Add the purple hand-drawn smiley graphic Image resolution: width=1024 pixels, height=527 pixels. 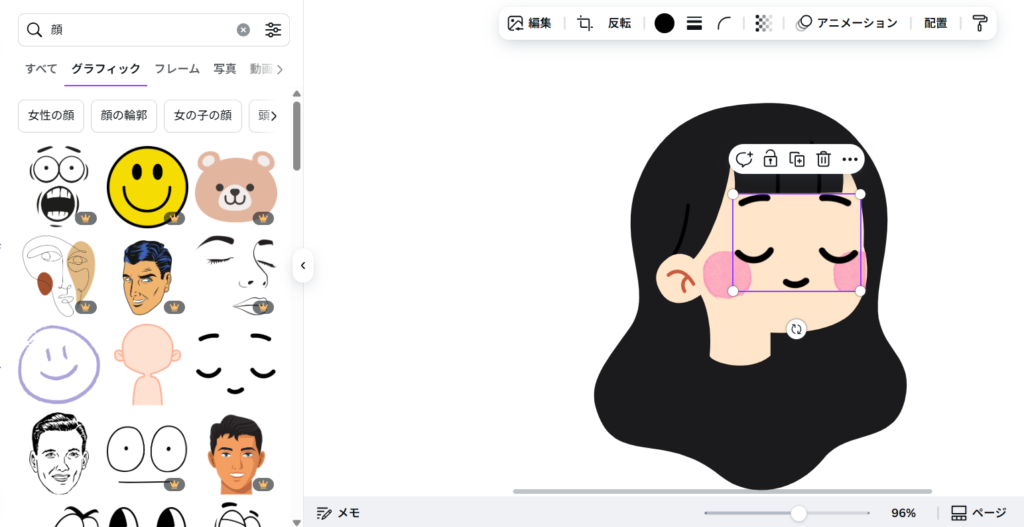59,364
